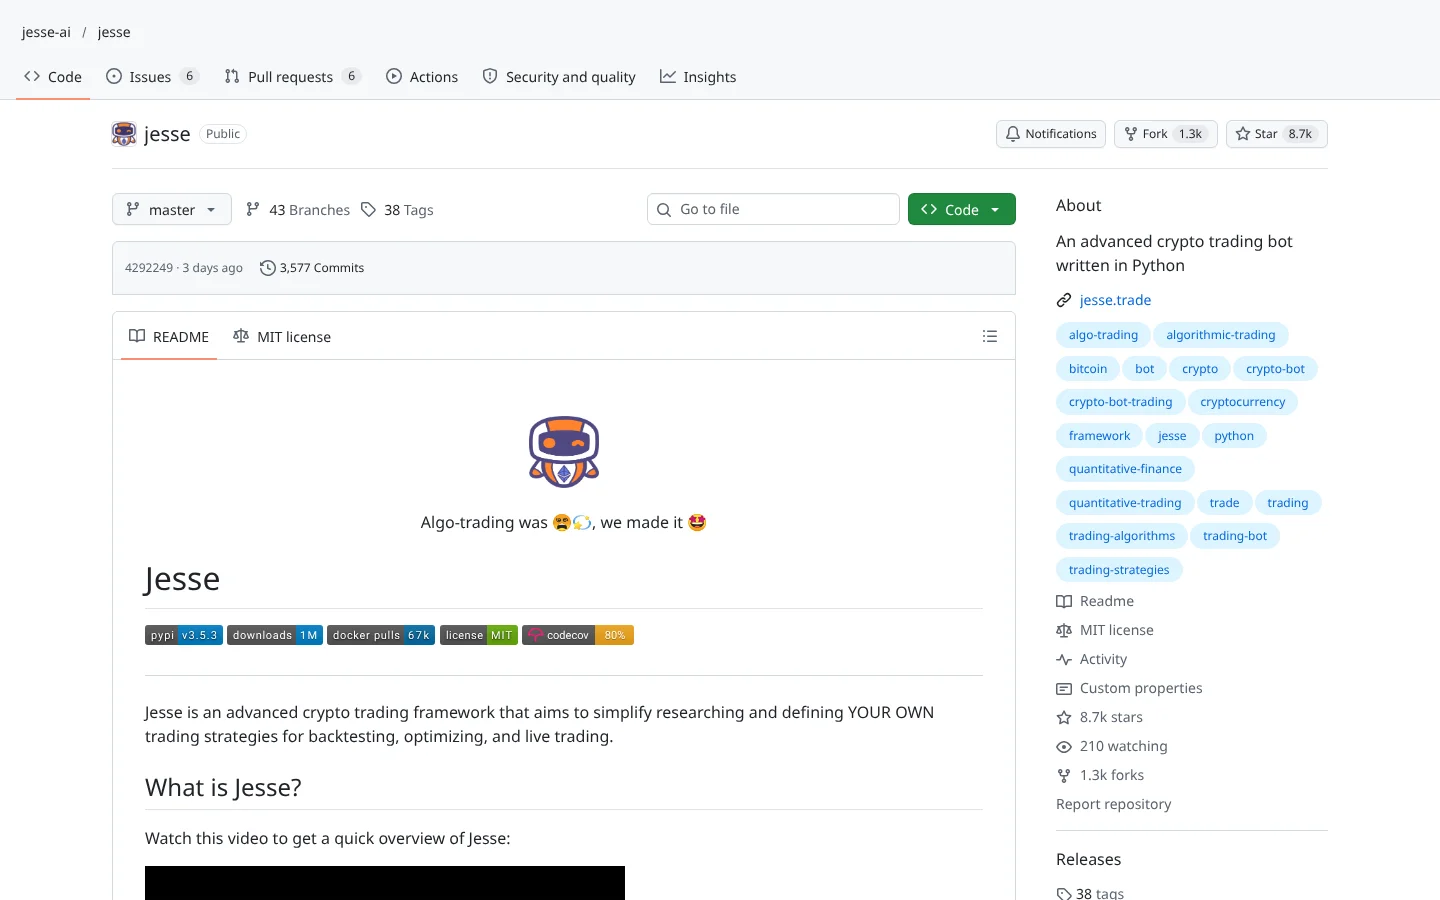Star the jesse repository
The width and height of the screenshot is (1440, 900).
click(1277, 134)
